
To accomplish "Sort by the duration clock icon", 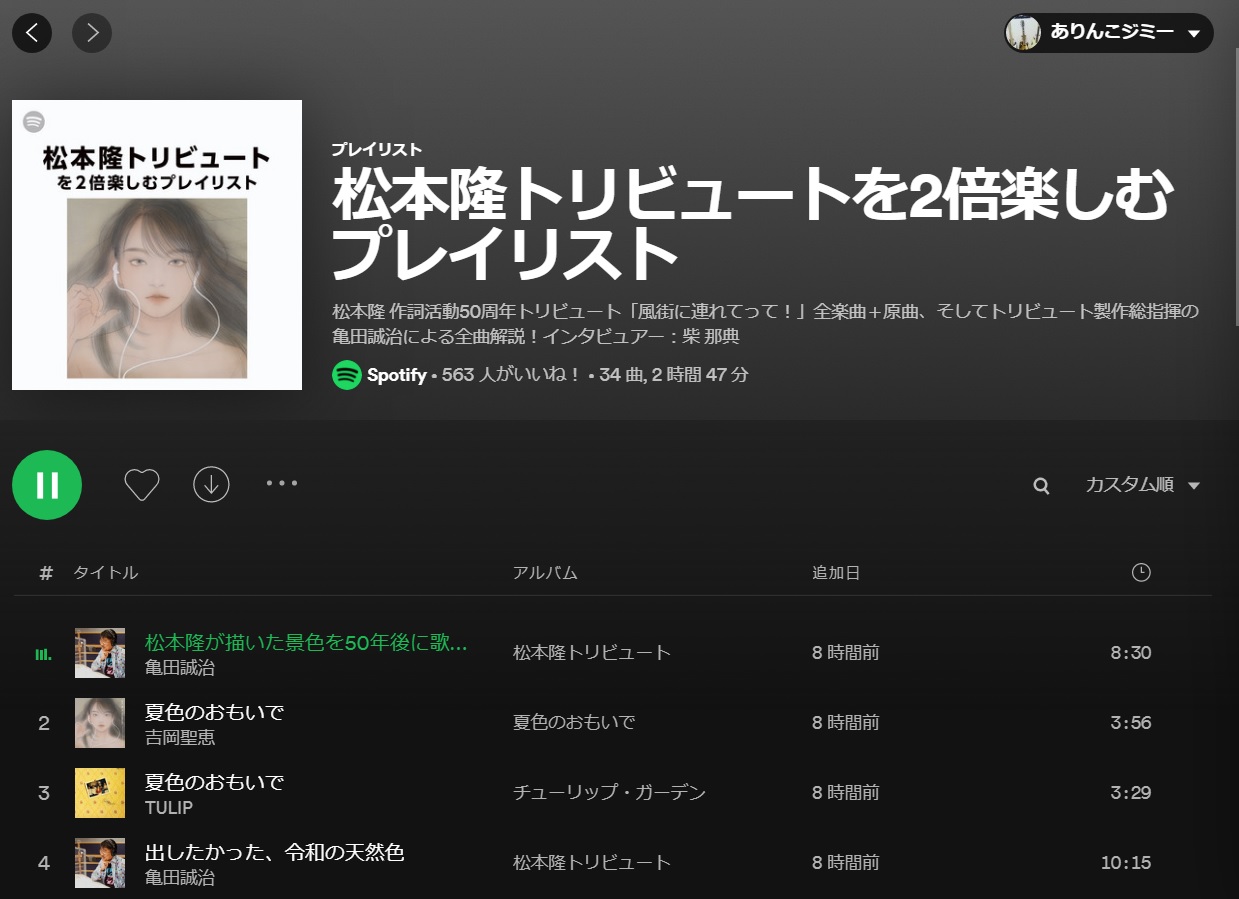I will pos(1141,573).
